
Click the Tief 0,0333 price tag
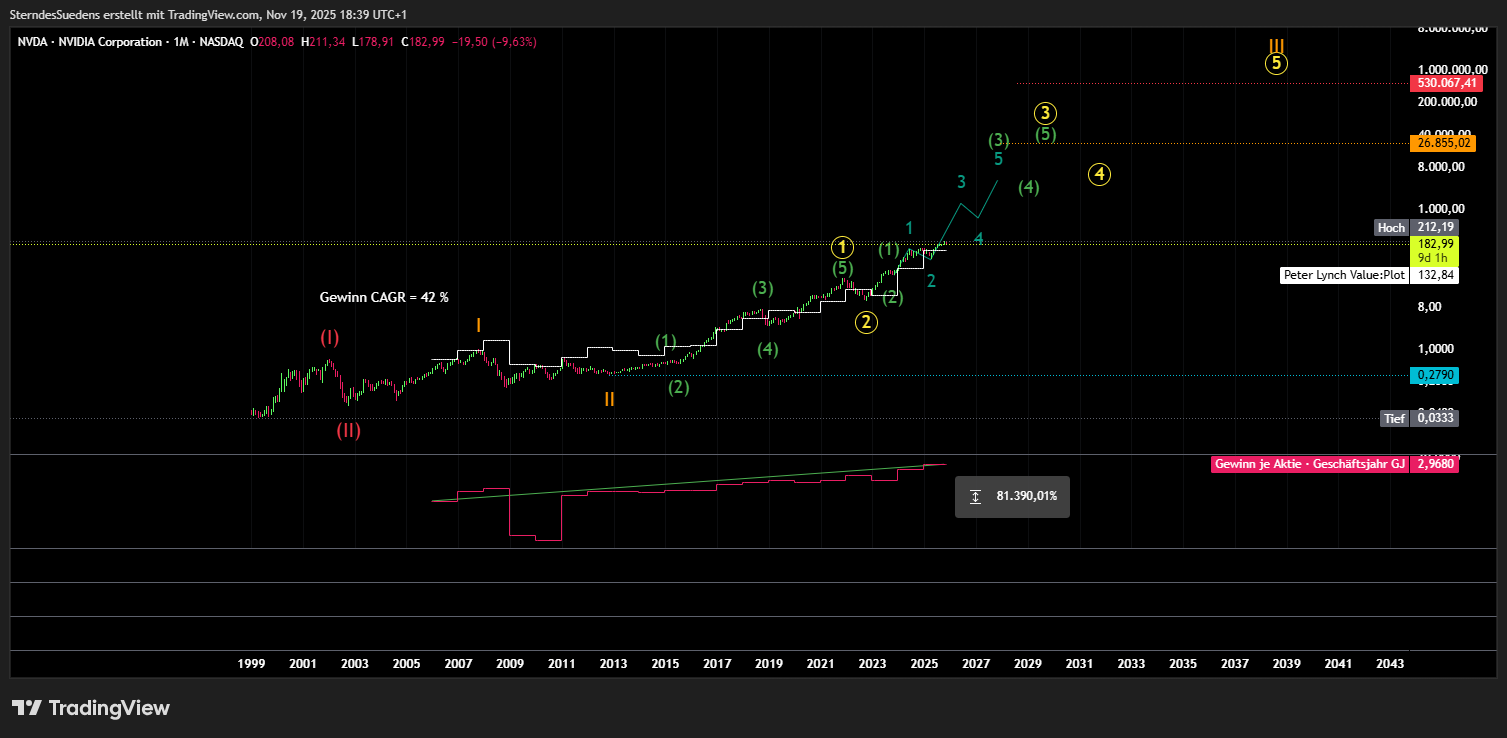pyautogui.click(x=1419, y=419)
